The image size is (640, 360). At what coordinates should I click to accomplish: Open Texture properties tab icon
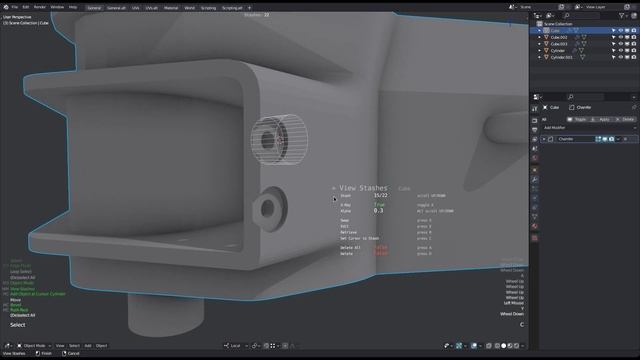pos(535,238)
